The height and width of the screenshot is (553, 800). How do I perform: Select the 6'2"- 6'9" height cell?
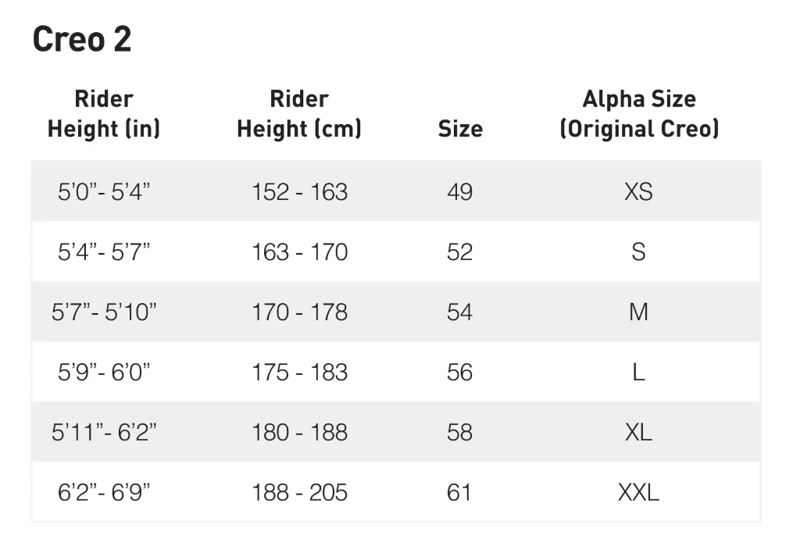pos(104,492)
